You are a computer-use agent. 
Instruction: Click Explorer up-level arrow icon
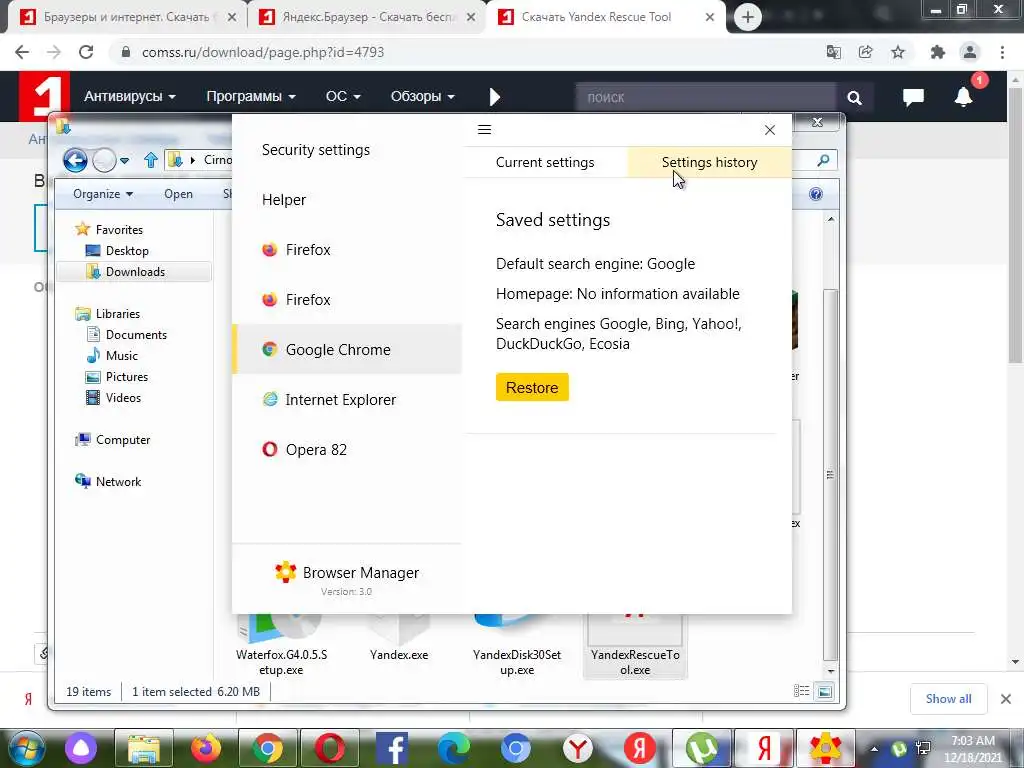pos(151,160)
